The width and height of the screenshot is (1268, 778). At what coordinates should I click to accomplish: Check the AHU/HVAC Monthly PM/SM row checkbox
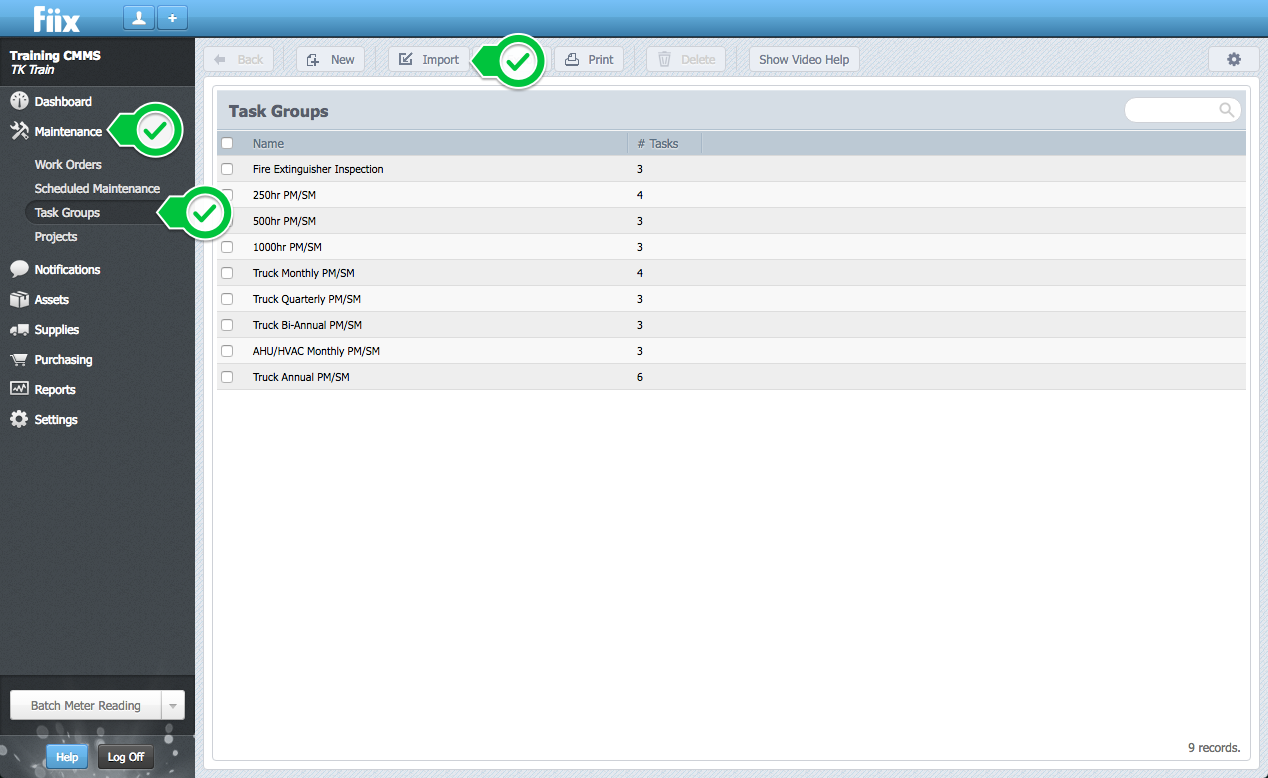pos(227,351)
